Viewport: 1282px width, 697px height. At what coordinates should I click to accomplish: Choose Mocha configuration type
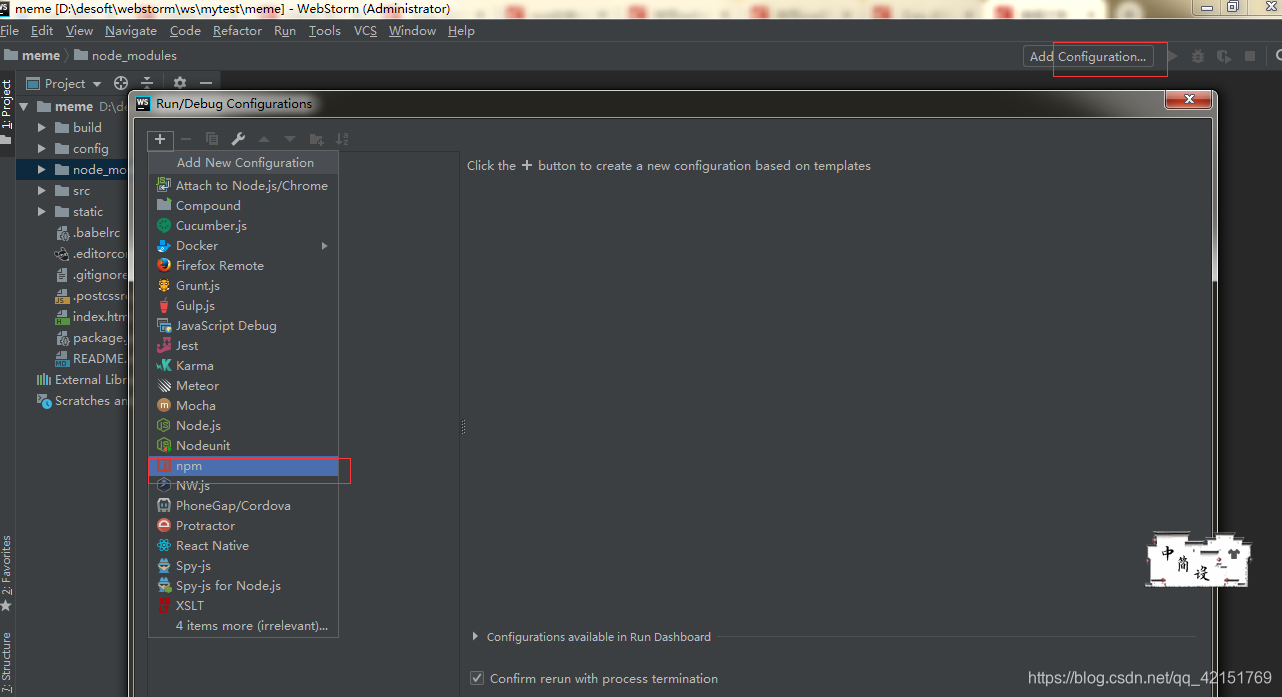pos(243,405)
